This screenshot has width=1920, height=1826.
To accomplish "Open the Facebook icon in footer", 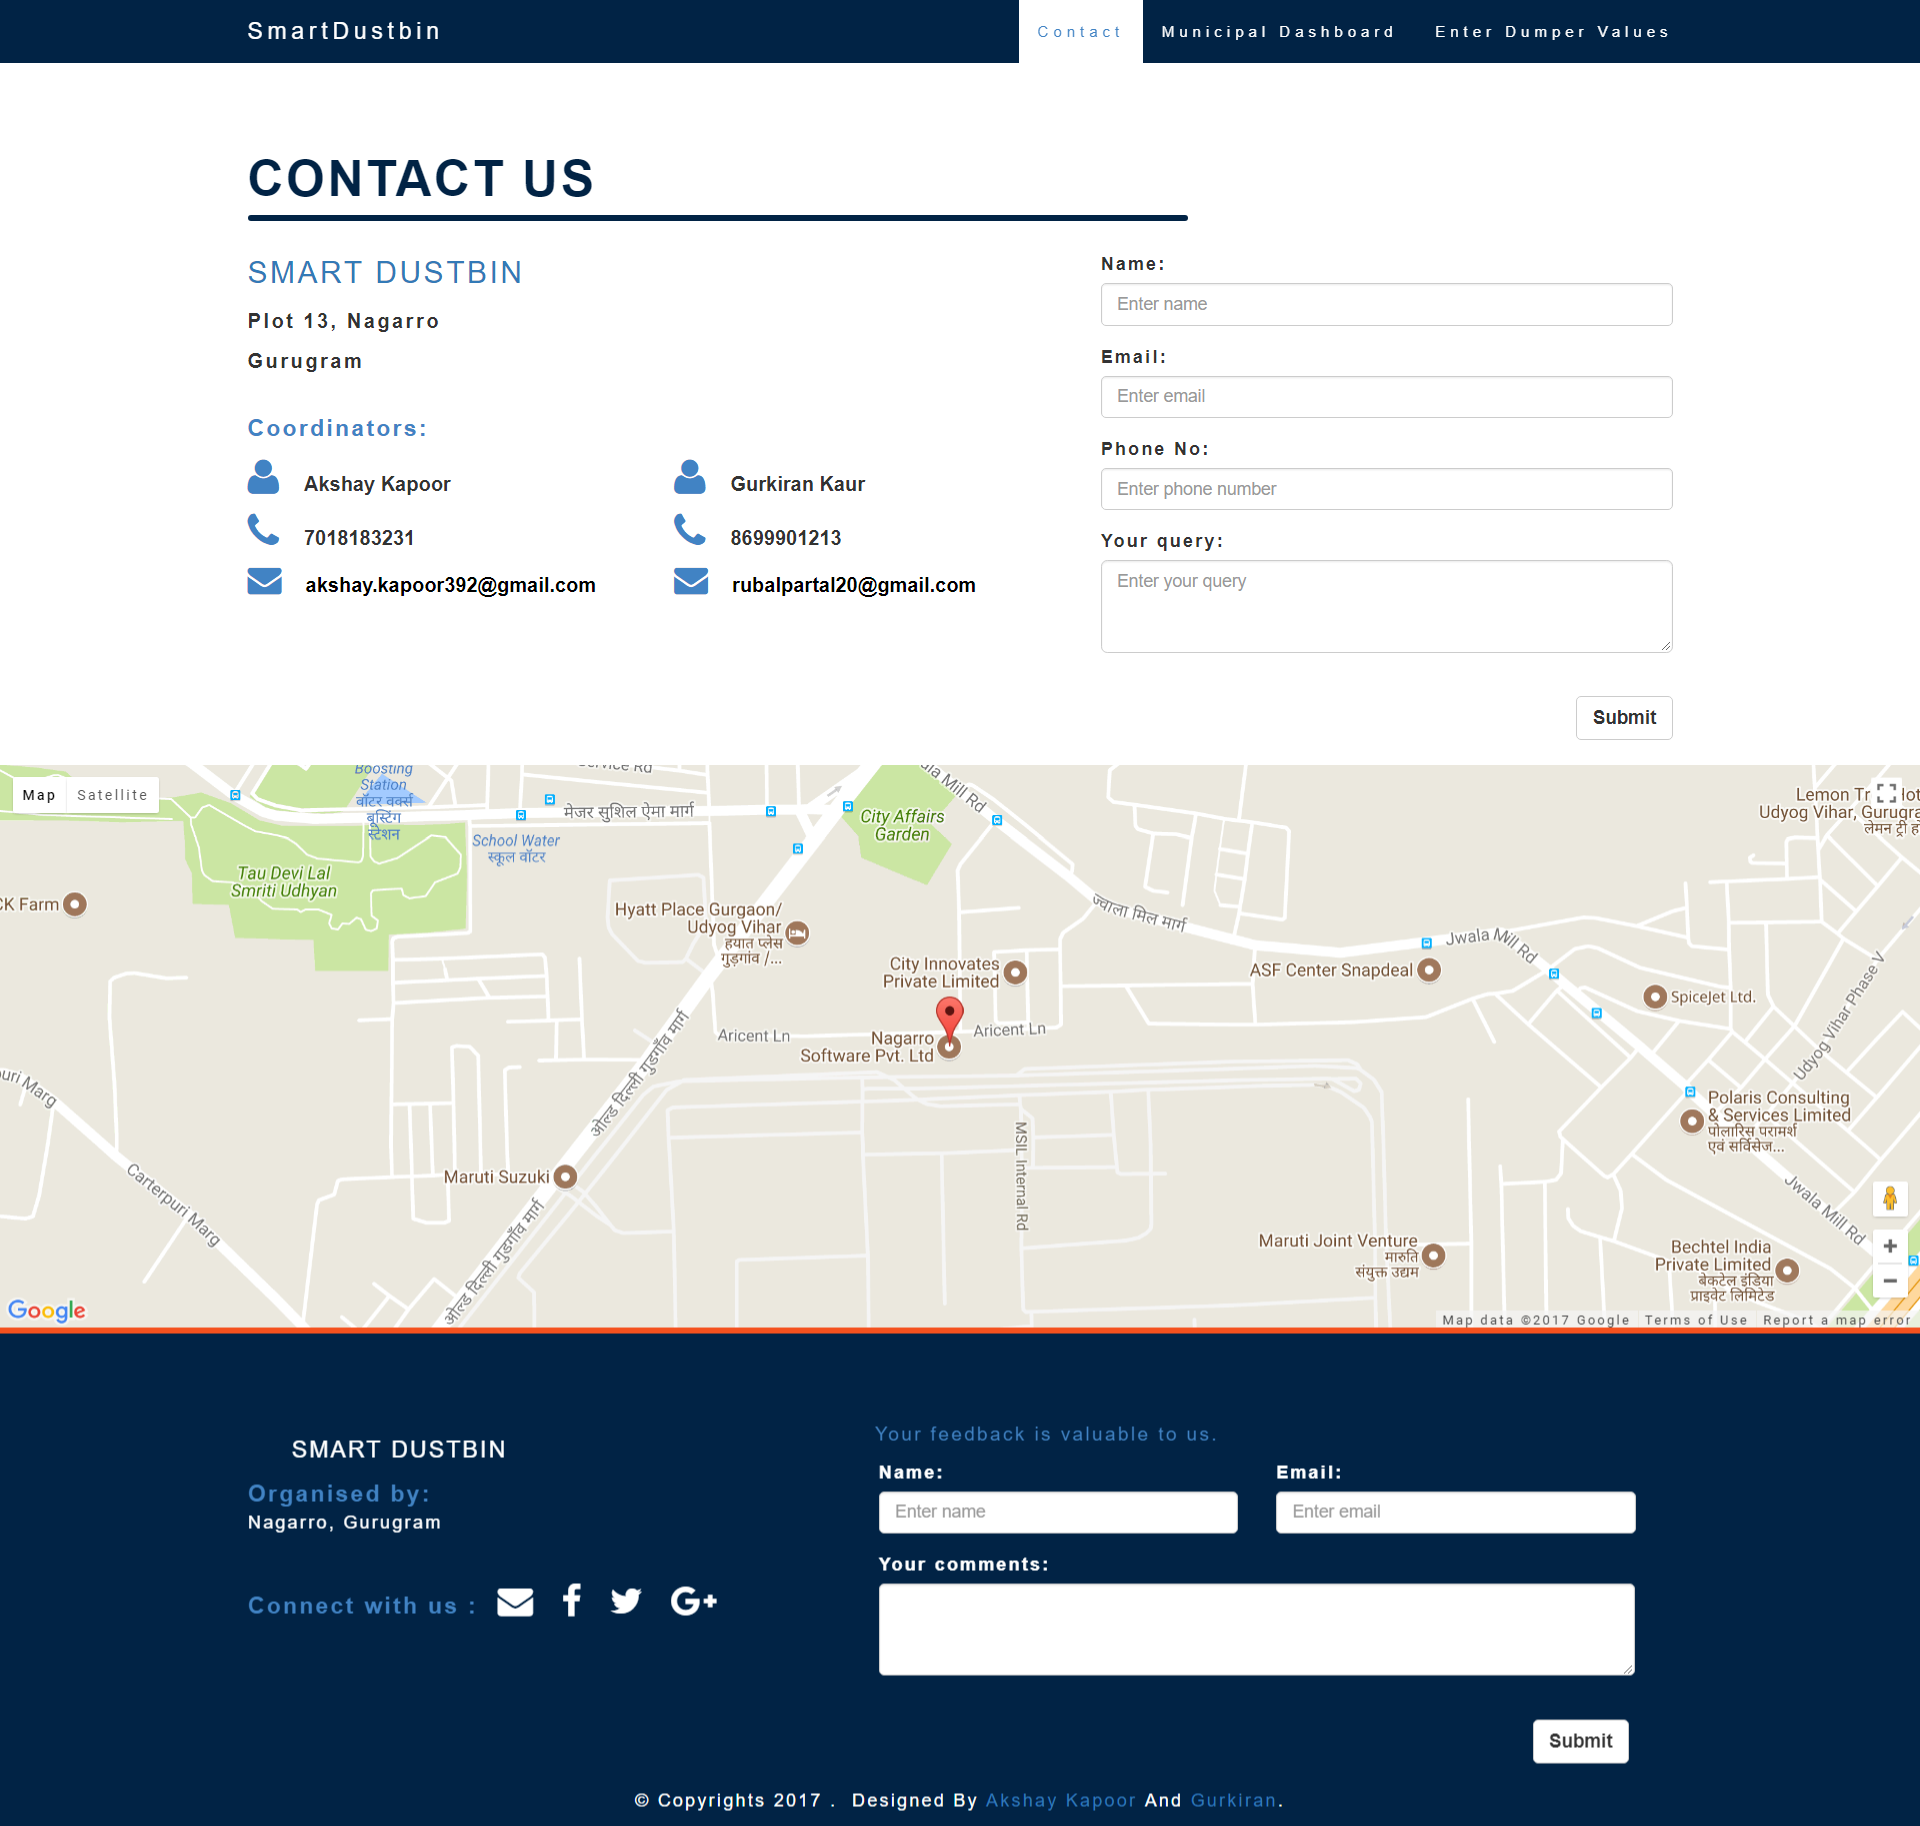I will (572, 1600).
